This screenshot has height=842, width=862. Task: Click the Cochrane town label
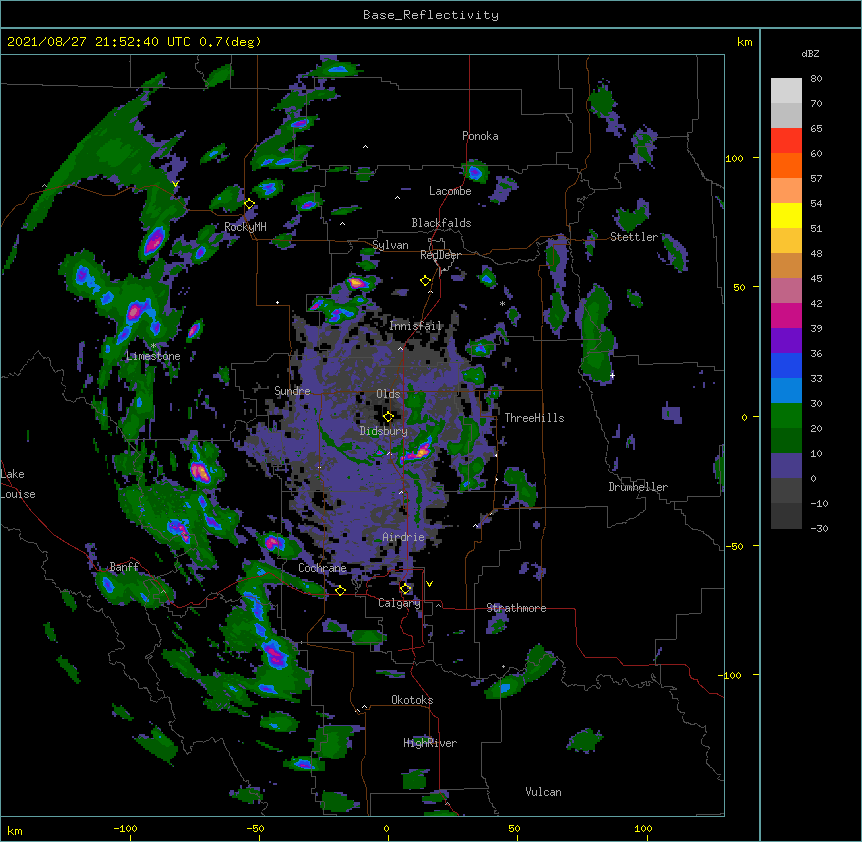point(323,568)
